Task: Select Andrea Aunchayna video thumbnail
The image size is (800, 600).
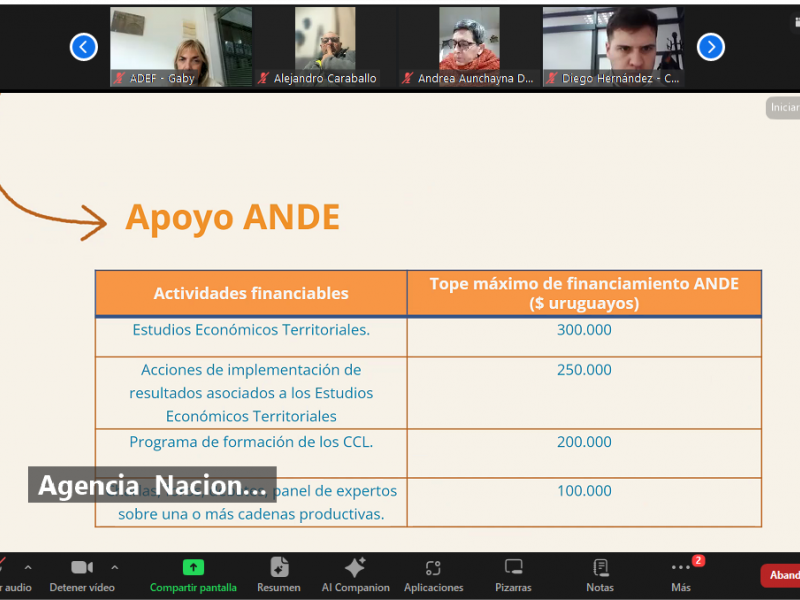Action: 469,47
